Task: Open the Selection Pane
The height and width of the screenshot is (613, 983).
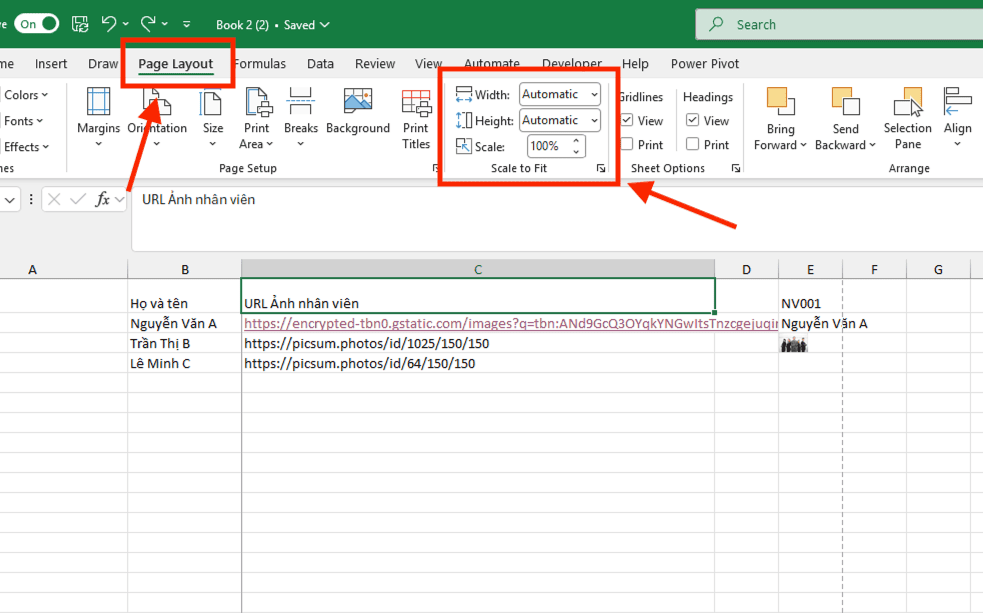Action: tap(908, 119)
